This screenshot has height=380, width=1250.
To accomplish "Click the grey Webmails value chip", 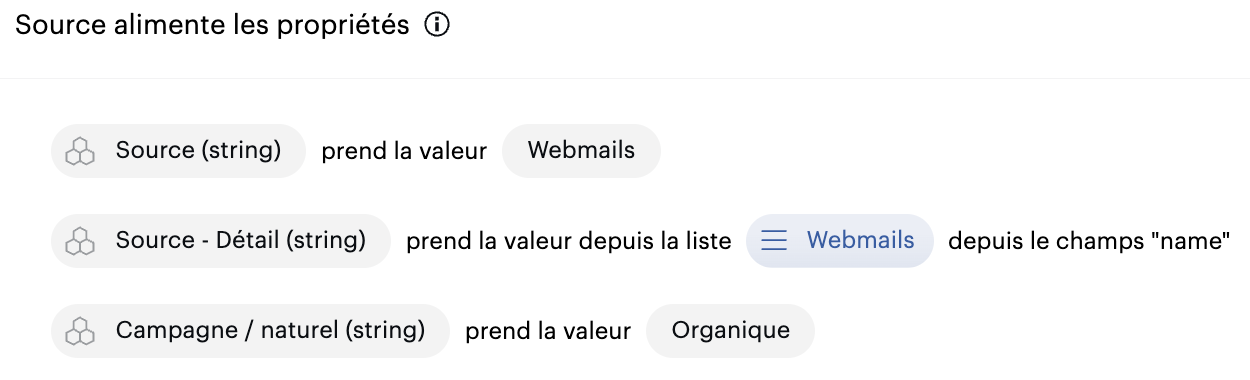I will (x=581, y=151).
